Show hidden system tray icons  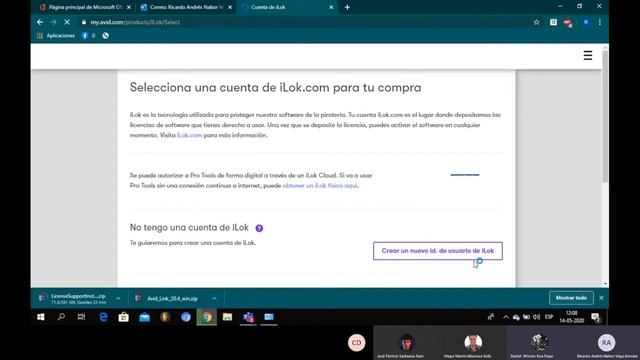[506, 317]
